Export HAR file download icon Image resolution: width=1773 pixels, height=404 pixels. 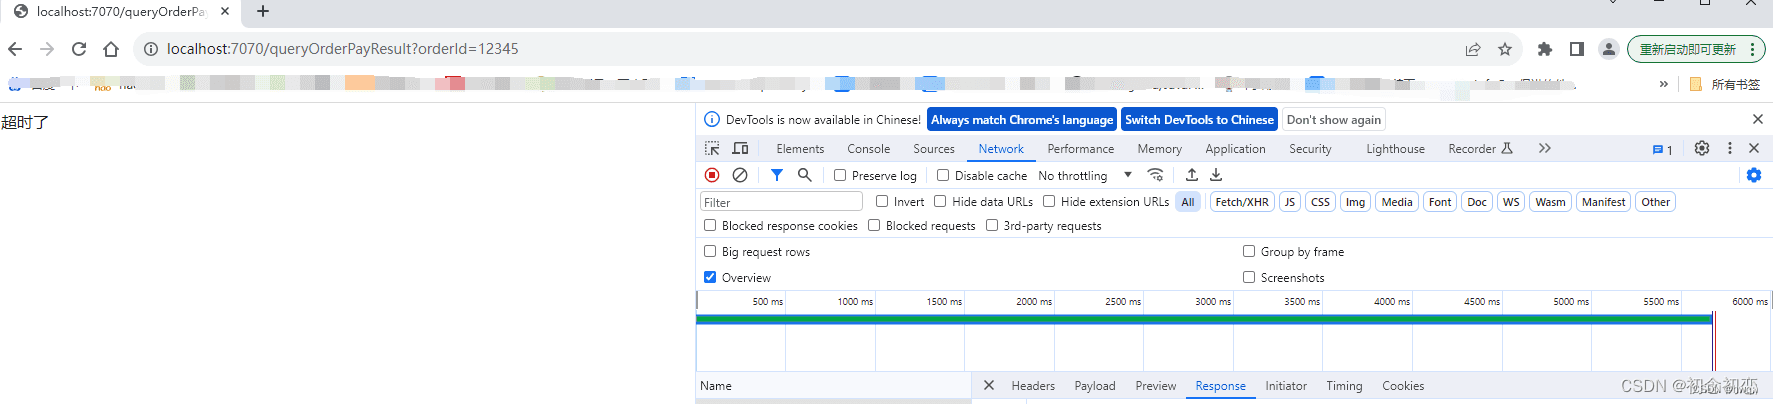pos(1216,175)
